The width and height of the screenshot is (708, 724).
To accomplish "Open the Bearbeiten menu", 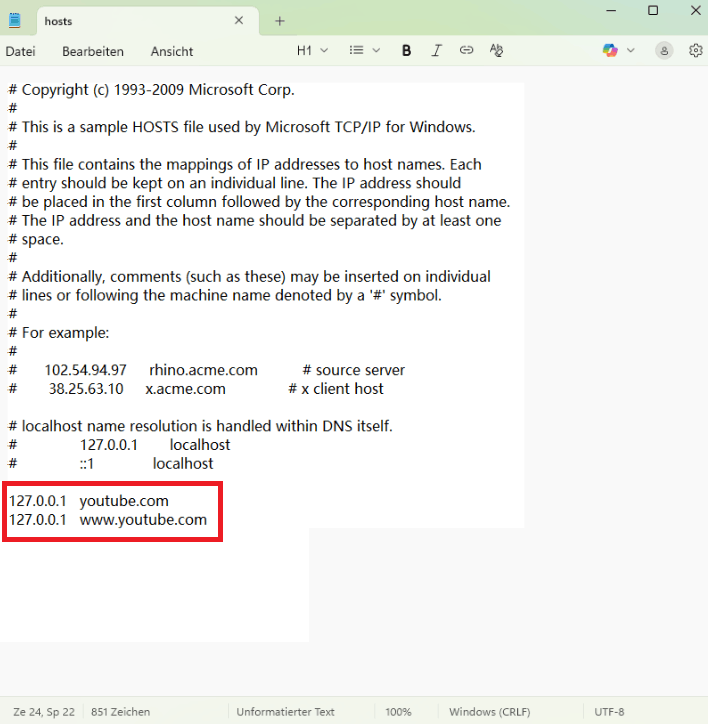I will (93, 51).
